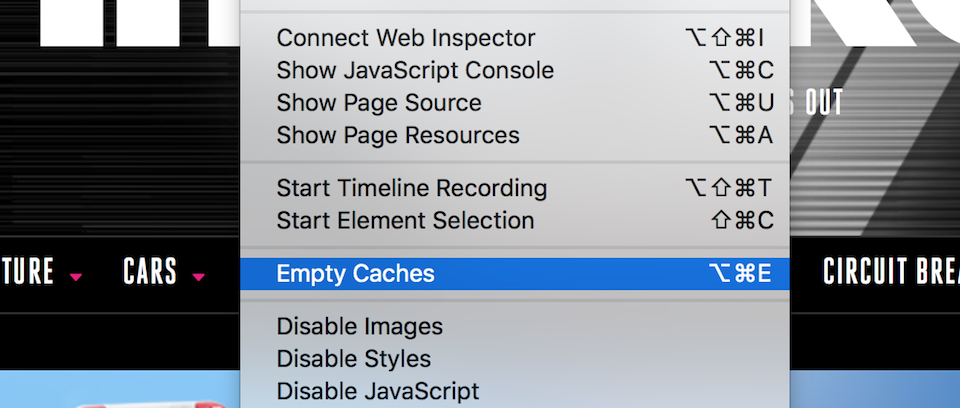The image size is (960, 408).
Task: Choose Start Element Selection
Action: [x=514, y=221]
